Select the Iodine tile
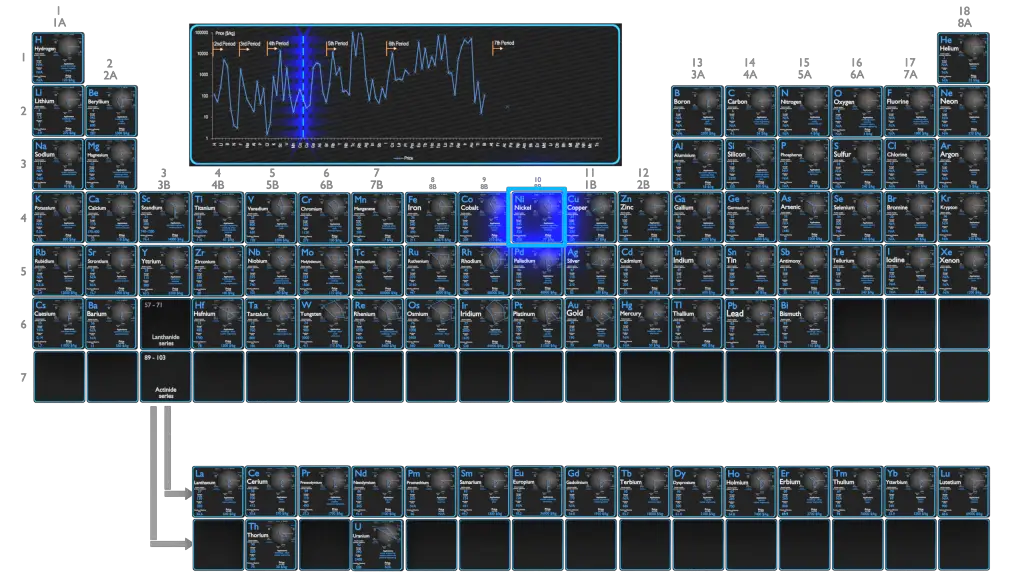The height and width of the screenshot is (576, 1024). [910, 270]
